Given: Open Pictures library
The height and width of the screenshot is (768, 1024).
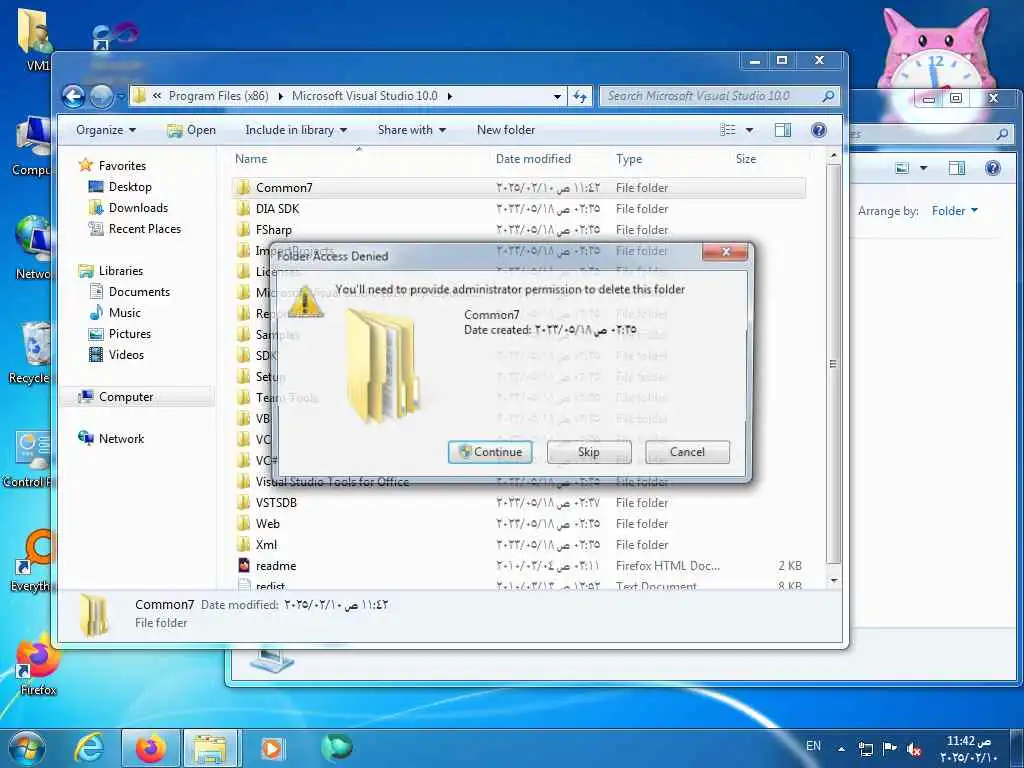Looking at the screenshot, I should tap(129, 334).
